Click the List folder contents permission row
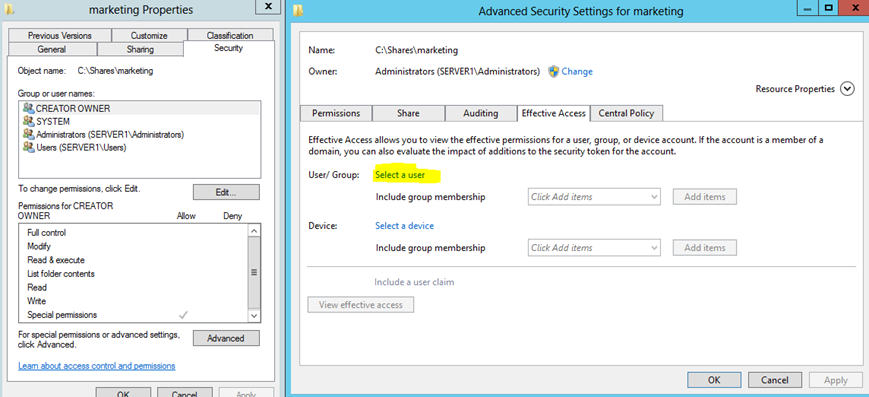Screen dimensions: 869x397 point(134,274)
